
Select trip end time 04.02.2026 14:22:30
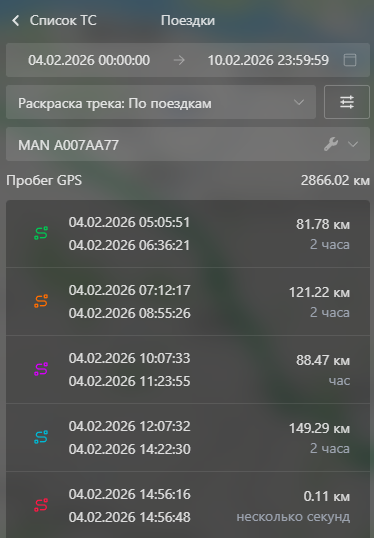(129, 449)
